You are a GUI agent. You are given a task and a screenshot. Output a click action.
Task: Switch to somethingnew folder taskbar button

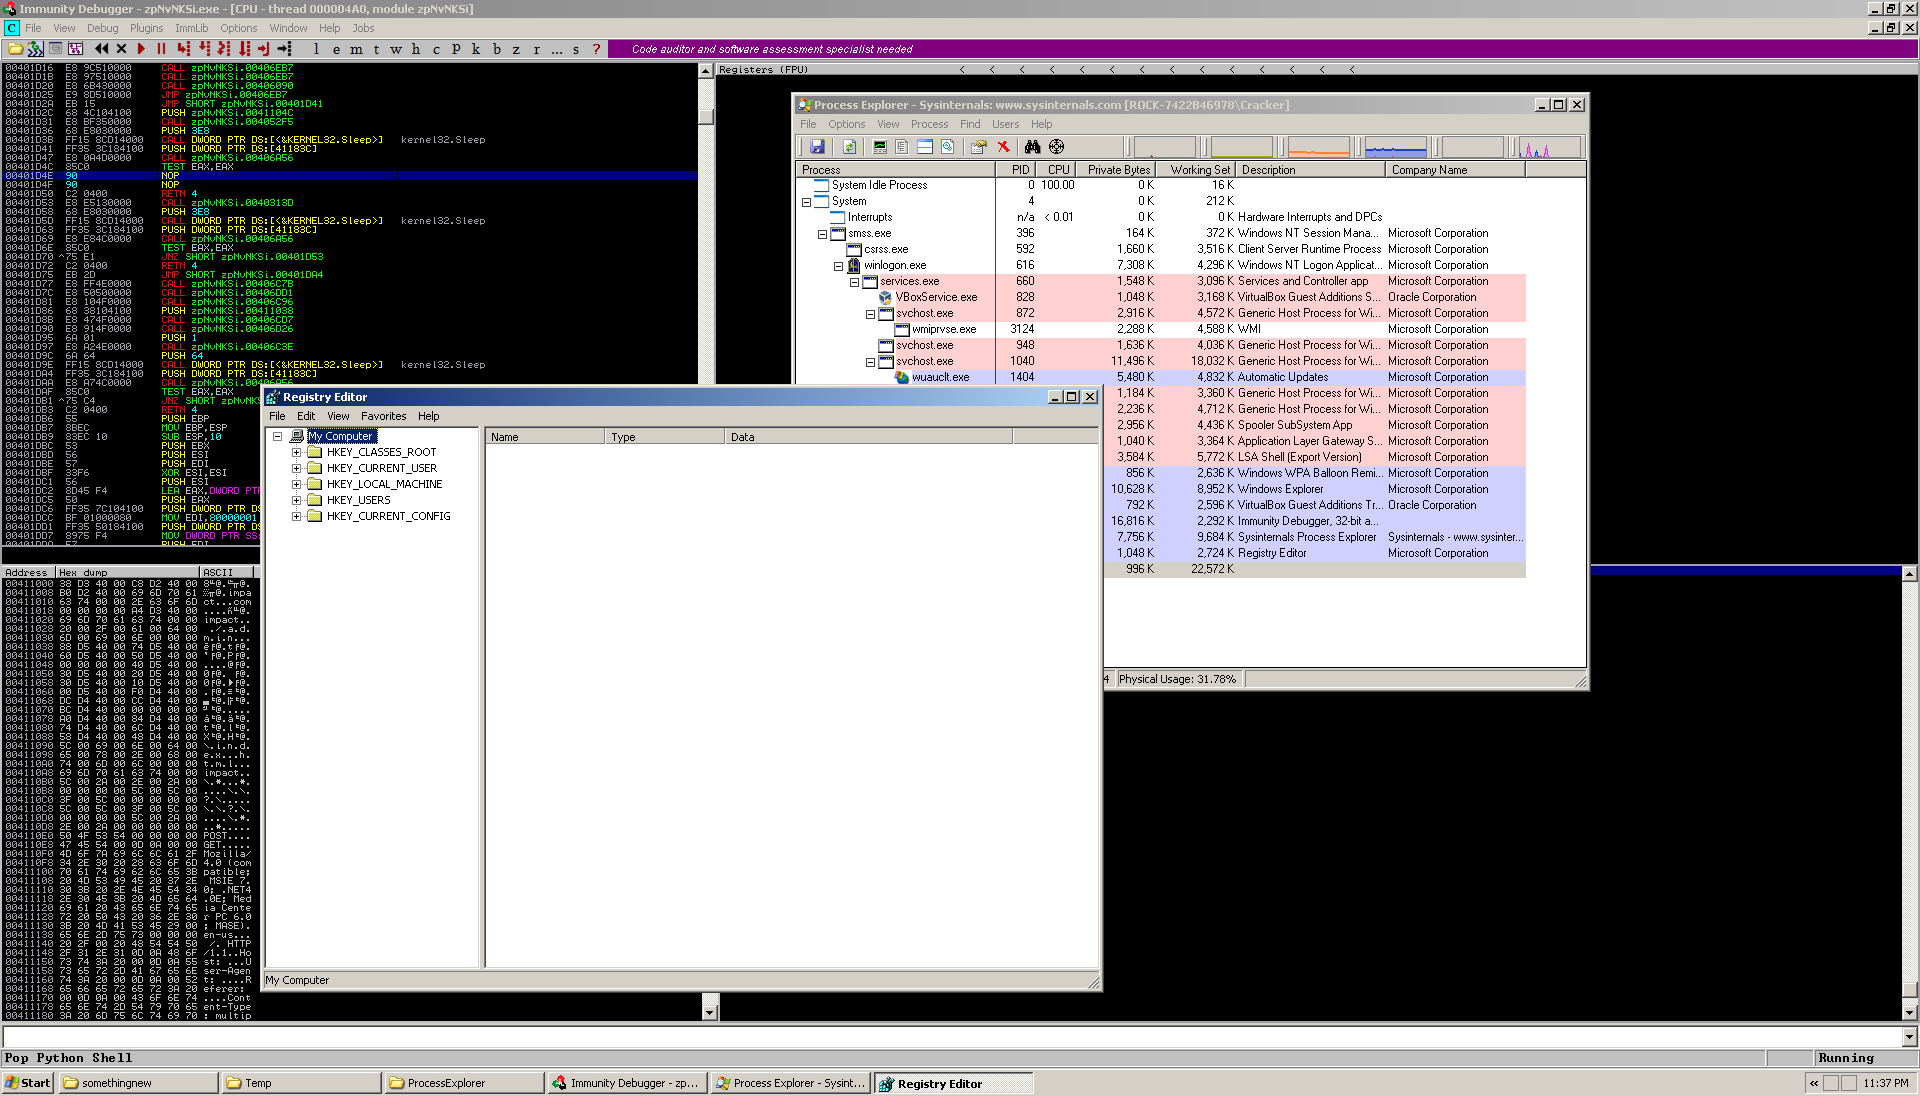[x=139, y=1083]
